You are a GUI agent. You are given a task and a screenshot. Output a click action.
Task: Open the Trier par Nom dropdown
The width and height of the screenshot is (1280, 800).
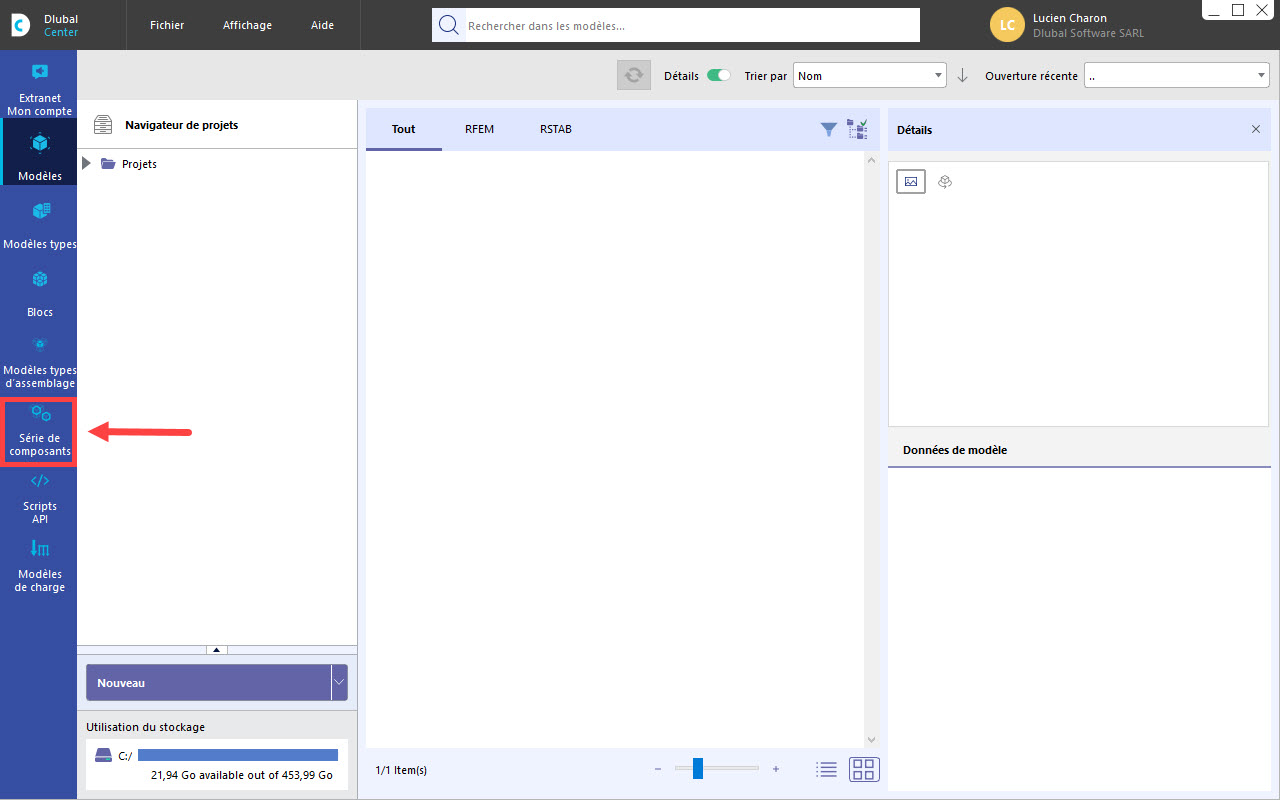pos(870,75)
